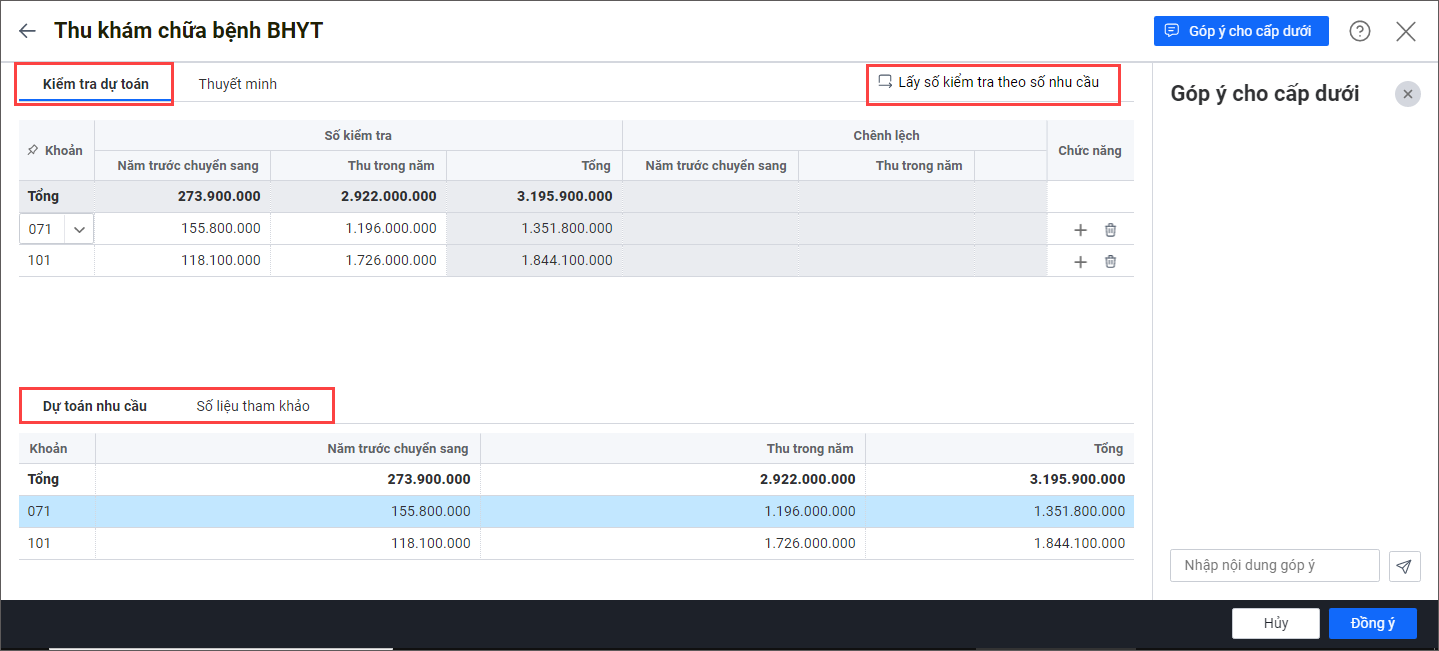This screenshot has width=1439, height=651.
Task: Switch to the Thuyết minh tab
Action: [237, 84]
